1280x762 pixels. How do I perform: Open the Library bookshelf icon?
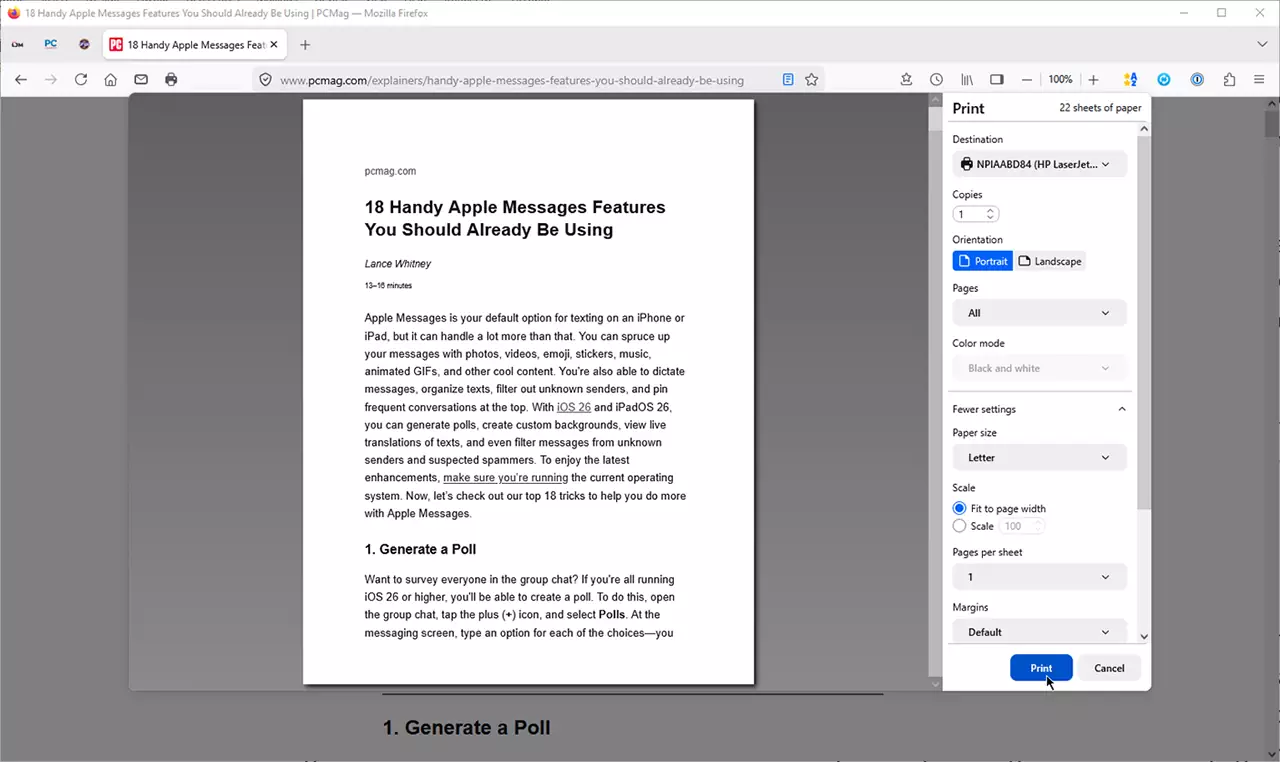[x=966, y=80]
